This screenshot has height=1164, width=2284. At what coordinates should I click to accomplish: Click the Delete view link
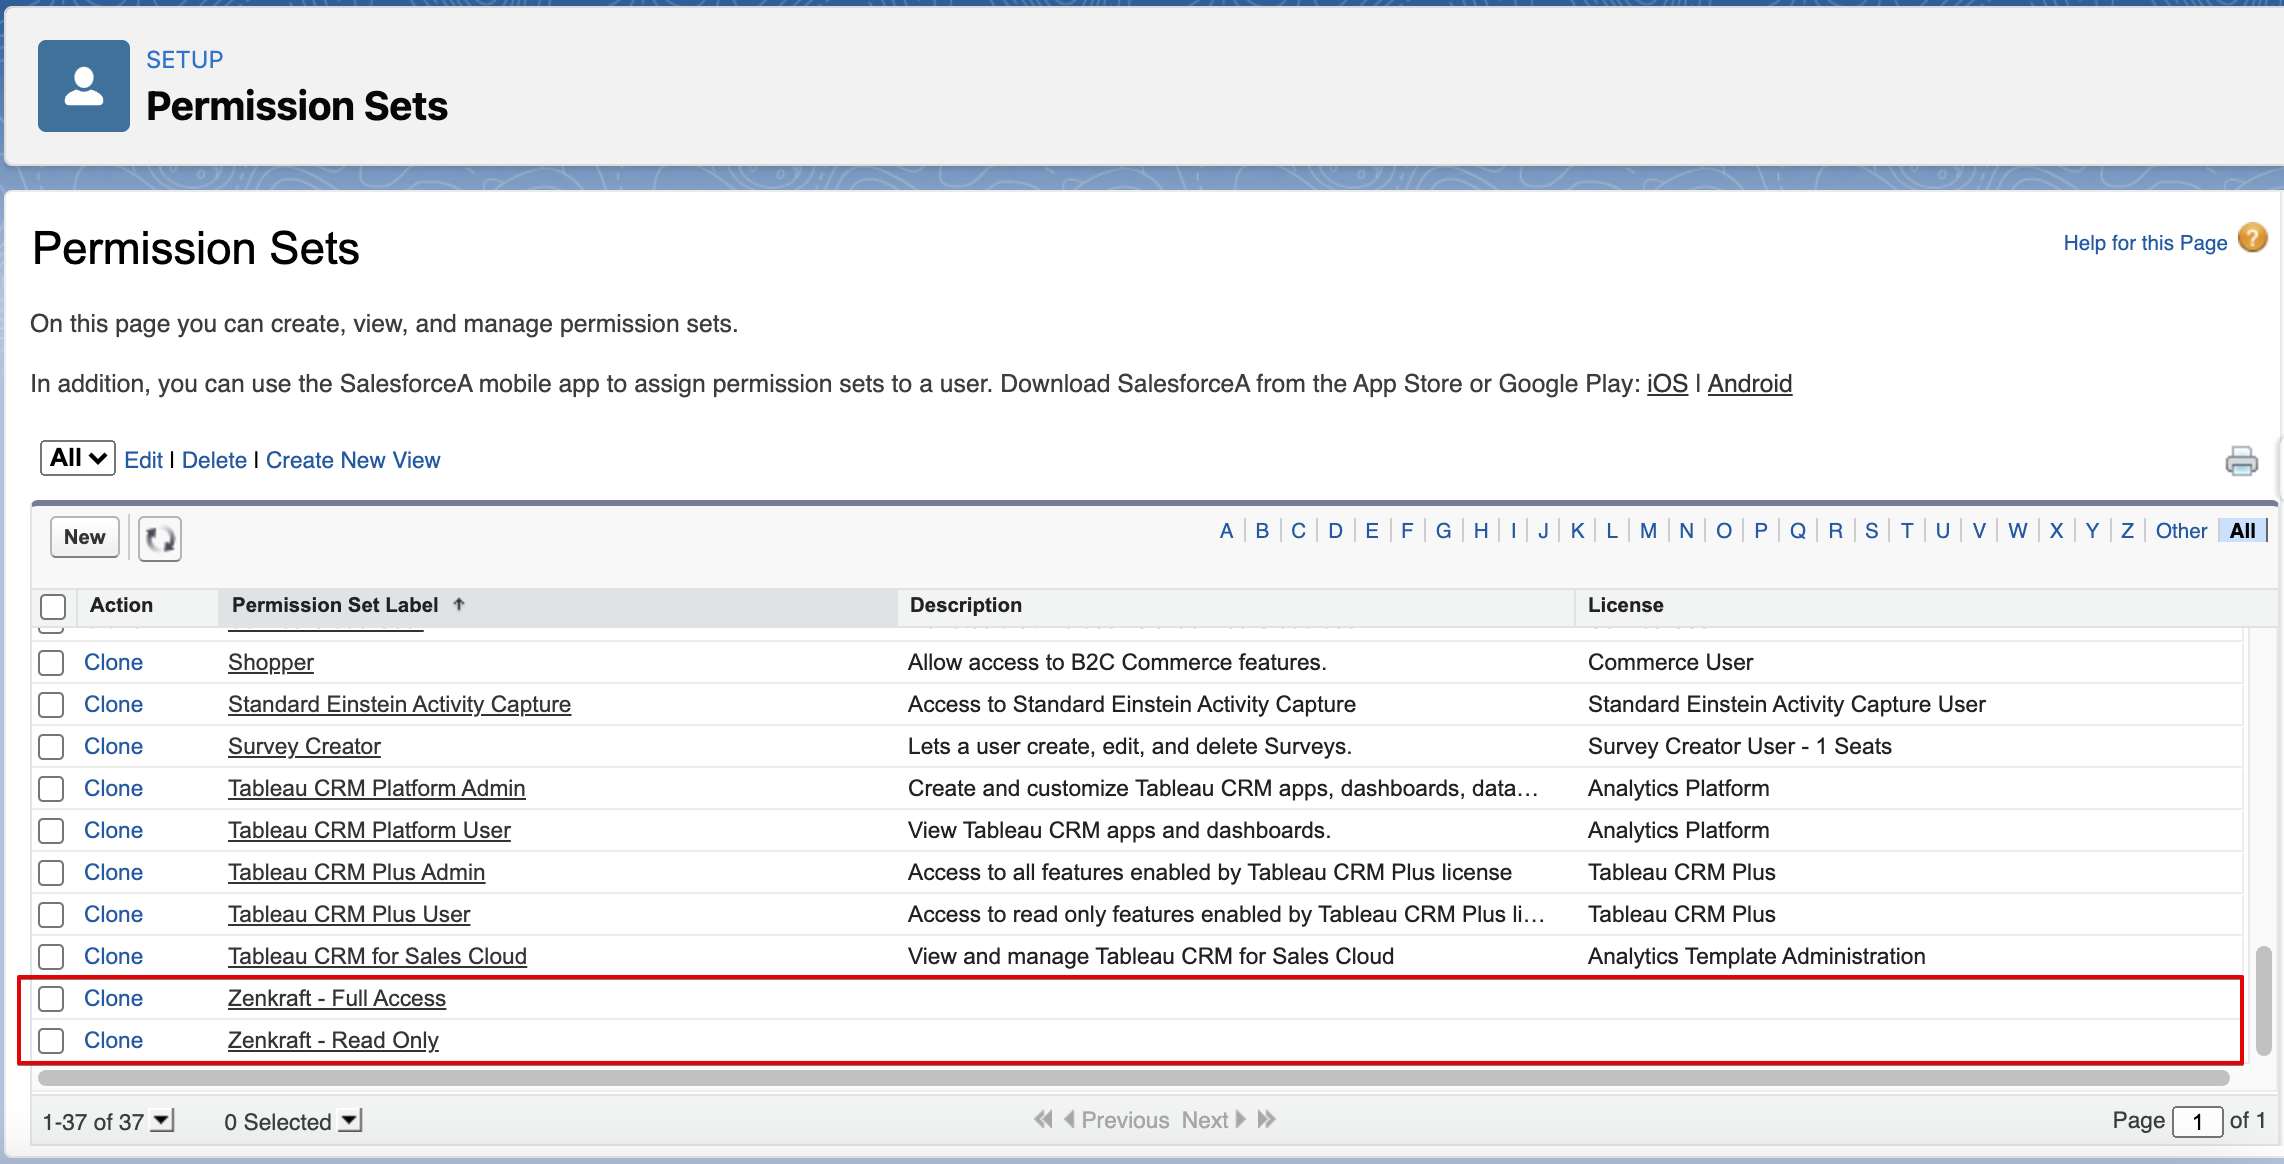point(214,460)
